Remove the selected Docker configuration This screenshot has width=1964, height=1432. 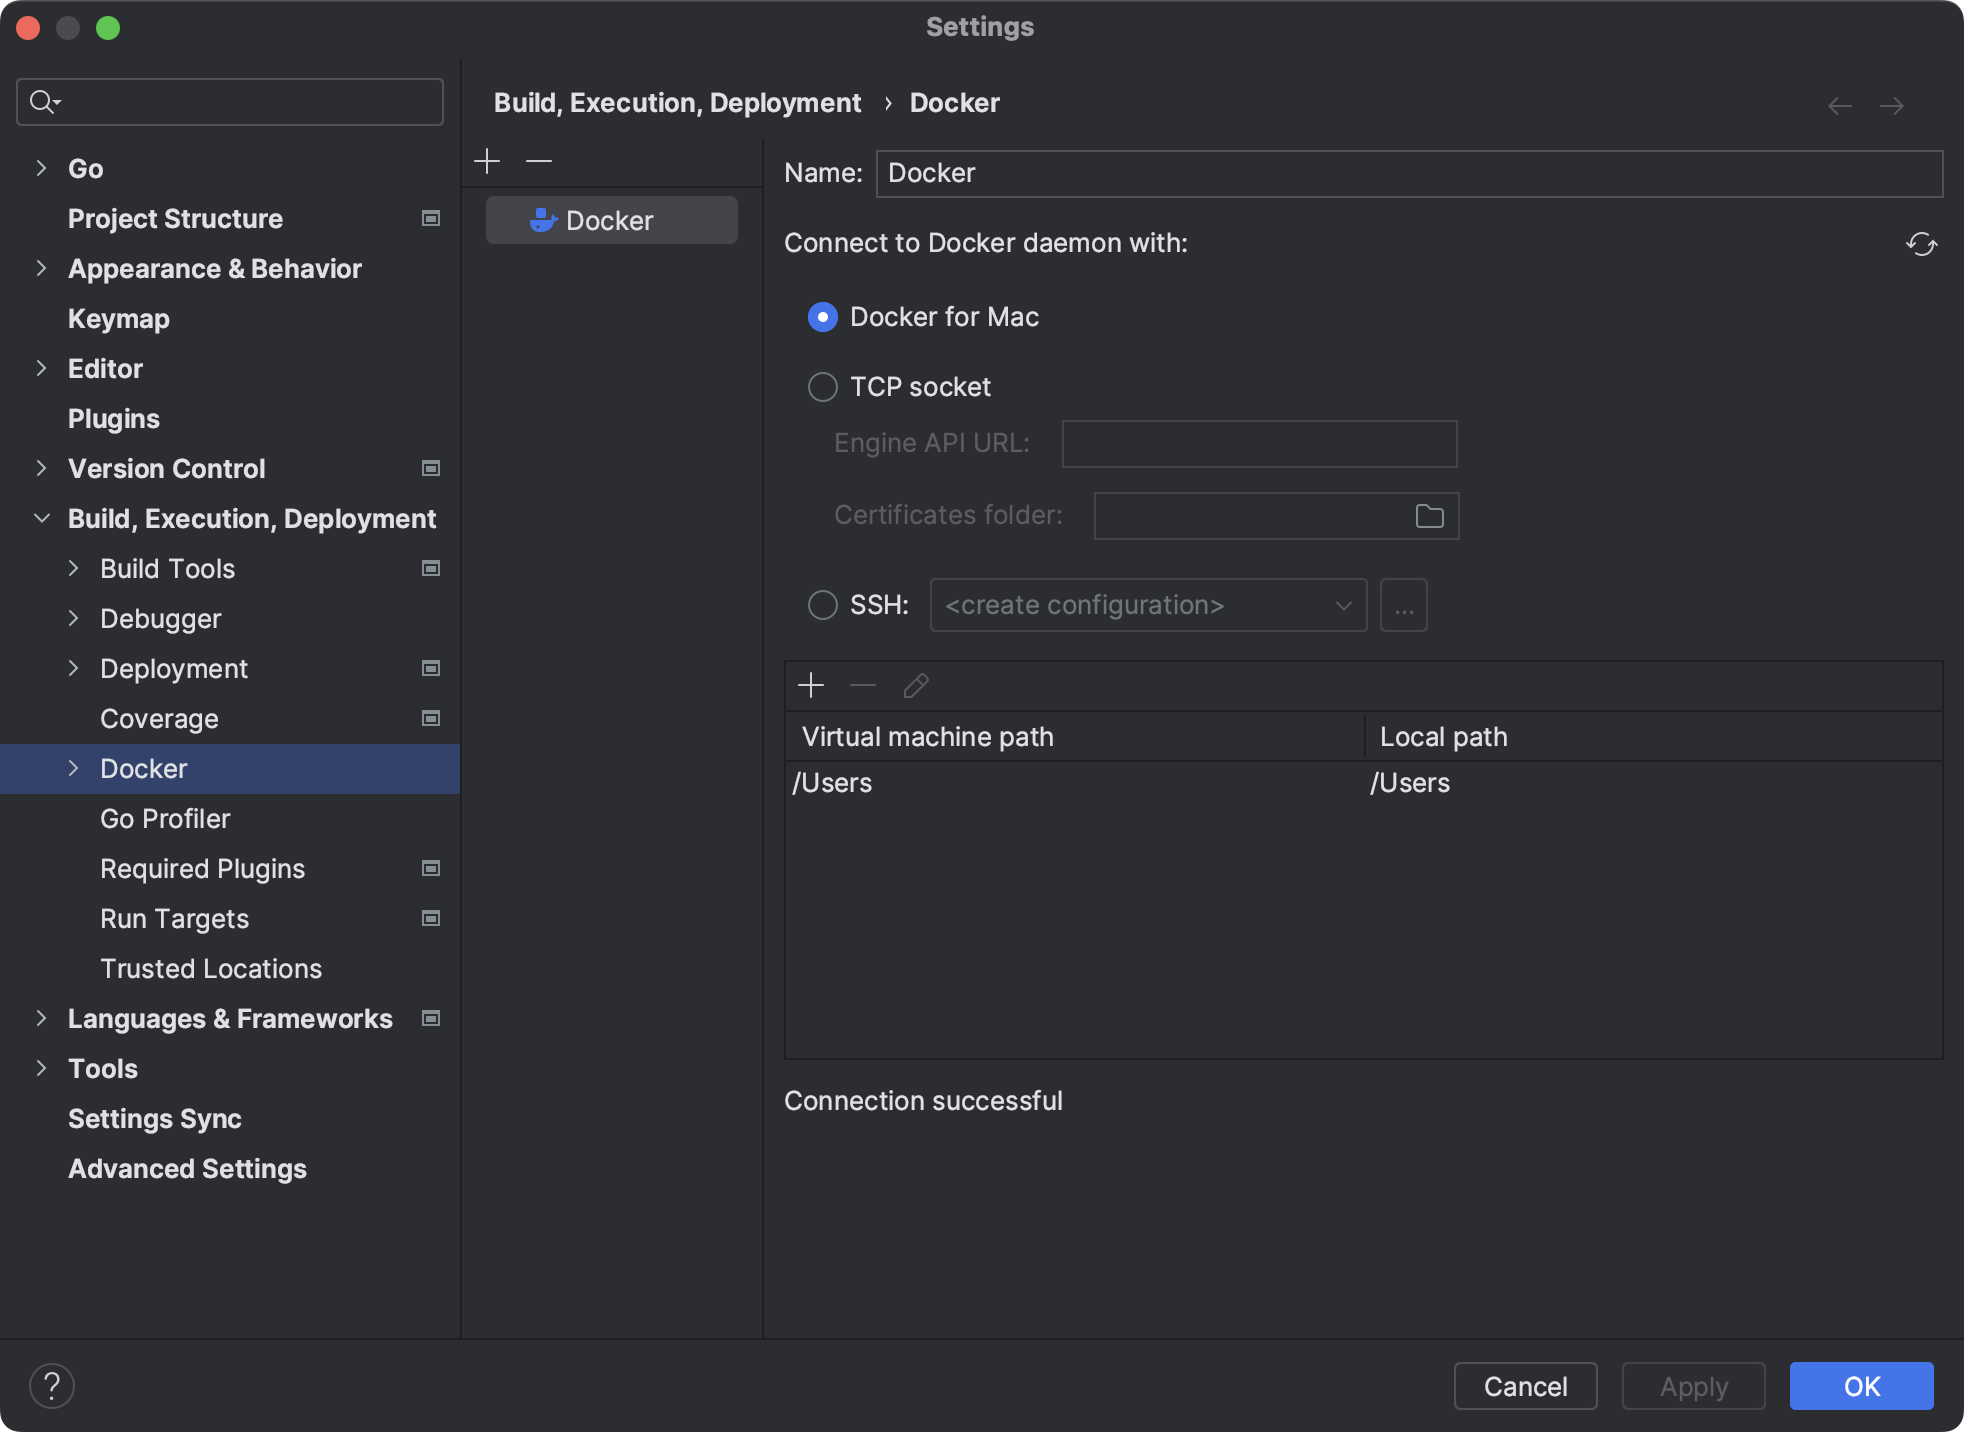point(538,160)
